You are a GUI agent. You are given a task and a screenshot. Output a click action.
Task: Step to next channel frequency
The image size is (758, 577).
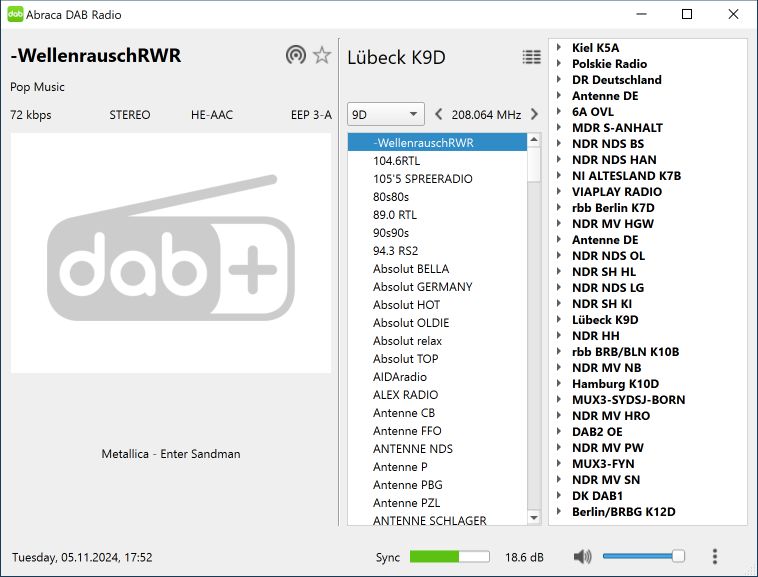tap(534, 114)
